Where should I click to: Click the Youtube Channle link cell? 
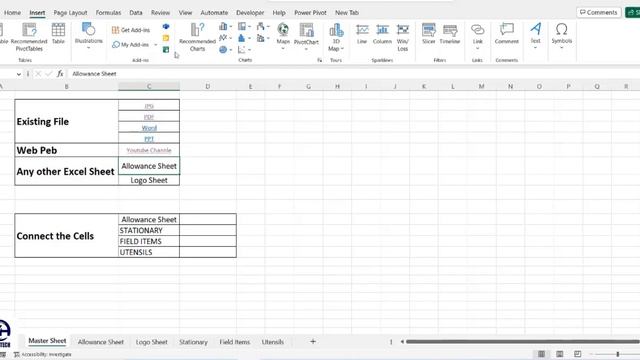point(149,150)
